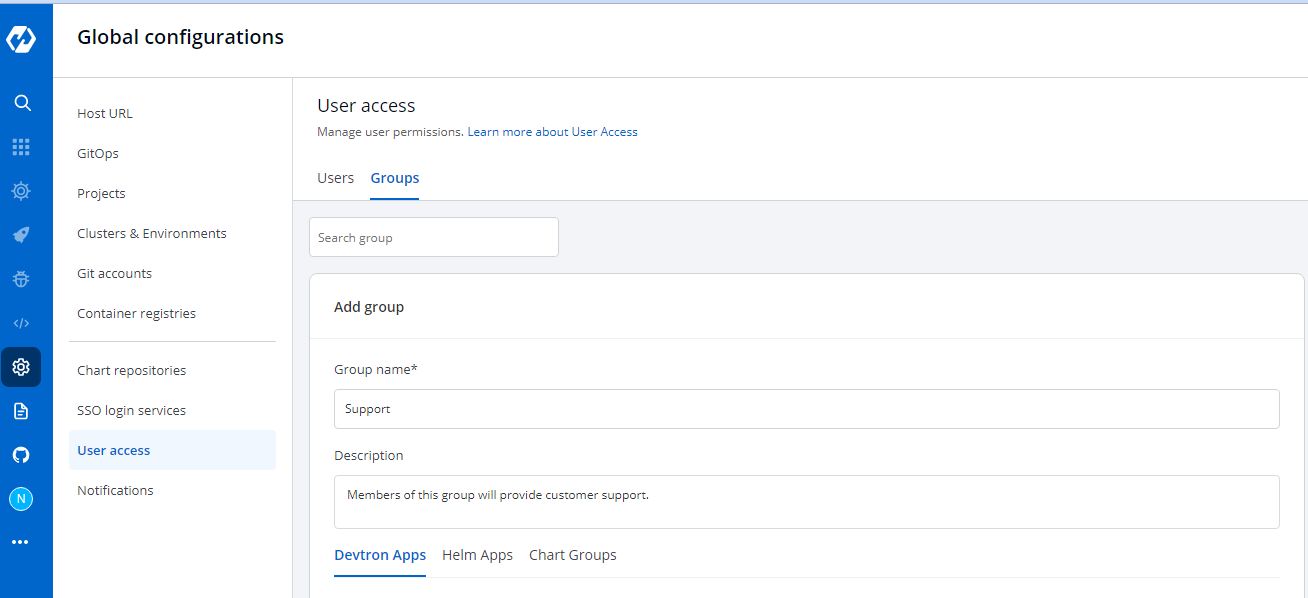1308x598 pixels.
Task: Click the code brackets sidebar icon
Action: click(x=21, y=323)
